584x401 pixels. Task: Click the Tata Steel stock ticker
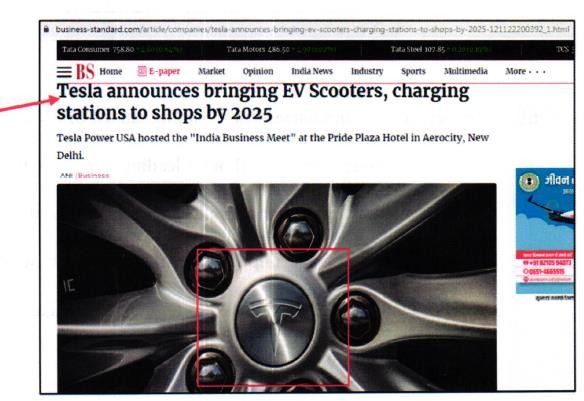[441, 50]
